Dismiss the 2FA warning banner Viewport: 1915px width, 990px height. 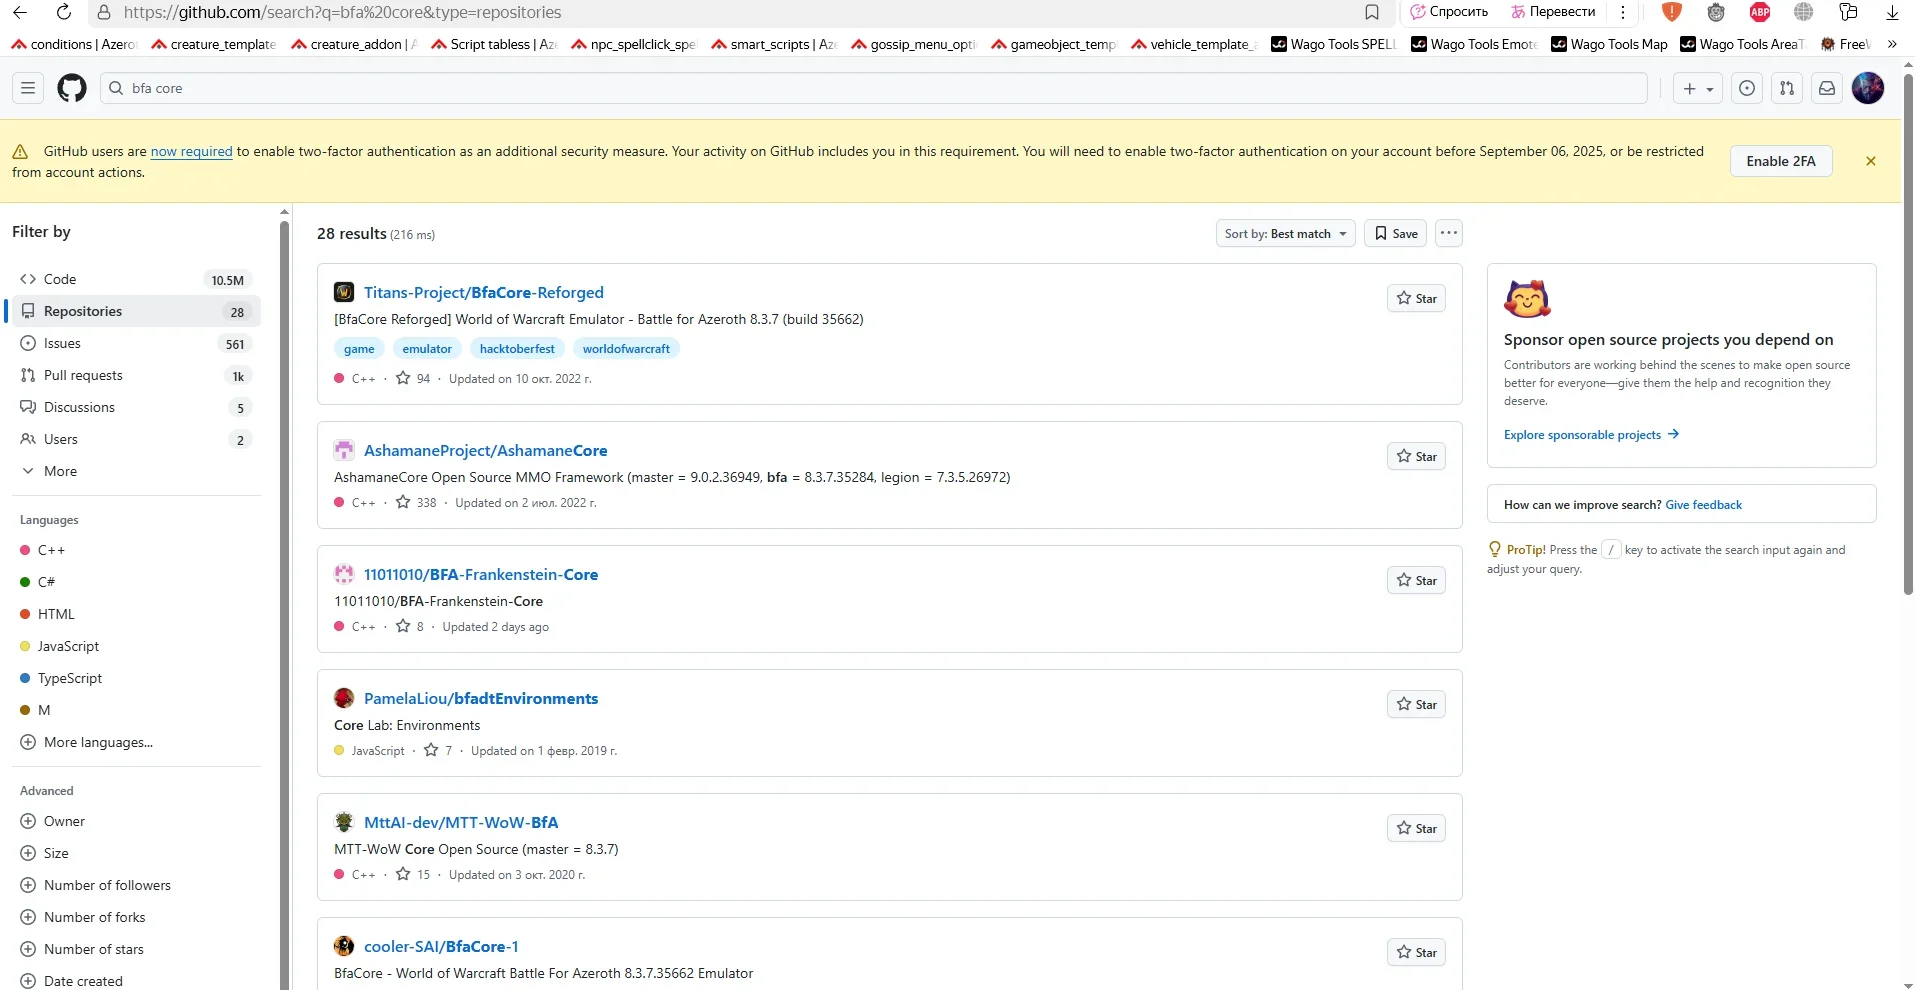(1871, 161)
